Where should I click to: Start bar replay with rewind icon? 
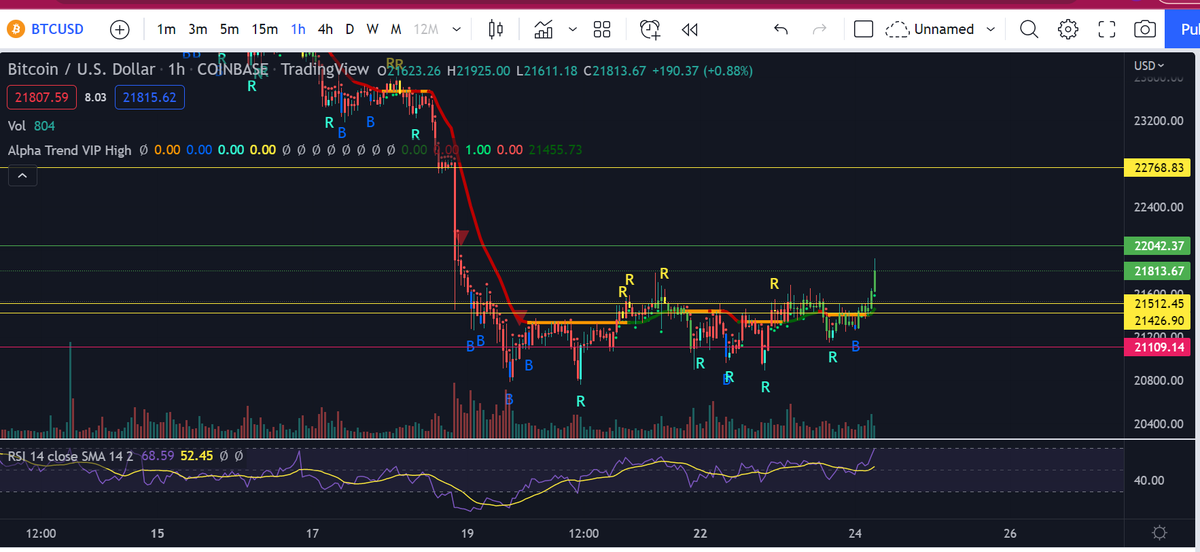pos(689,29)
